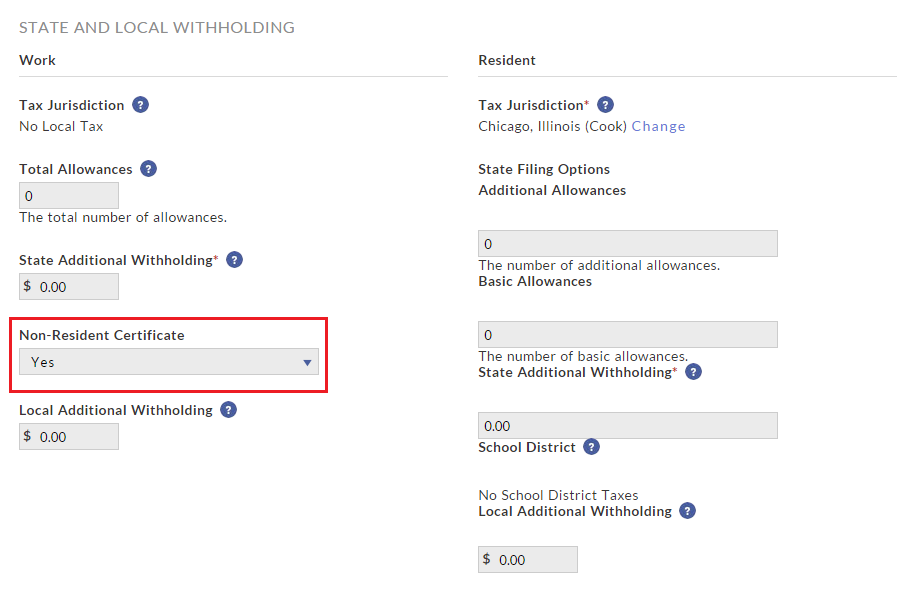Click Resident State Additional Withholding field
921x591 pixels.
point(628,426)
